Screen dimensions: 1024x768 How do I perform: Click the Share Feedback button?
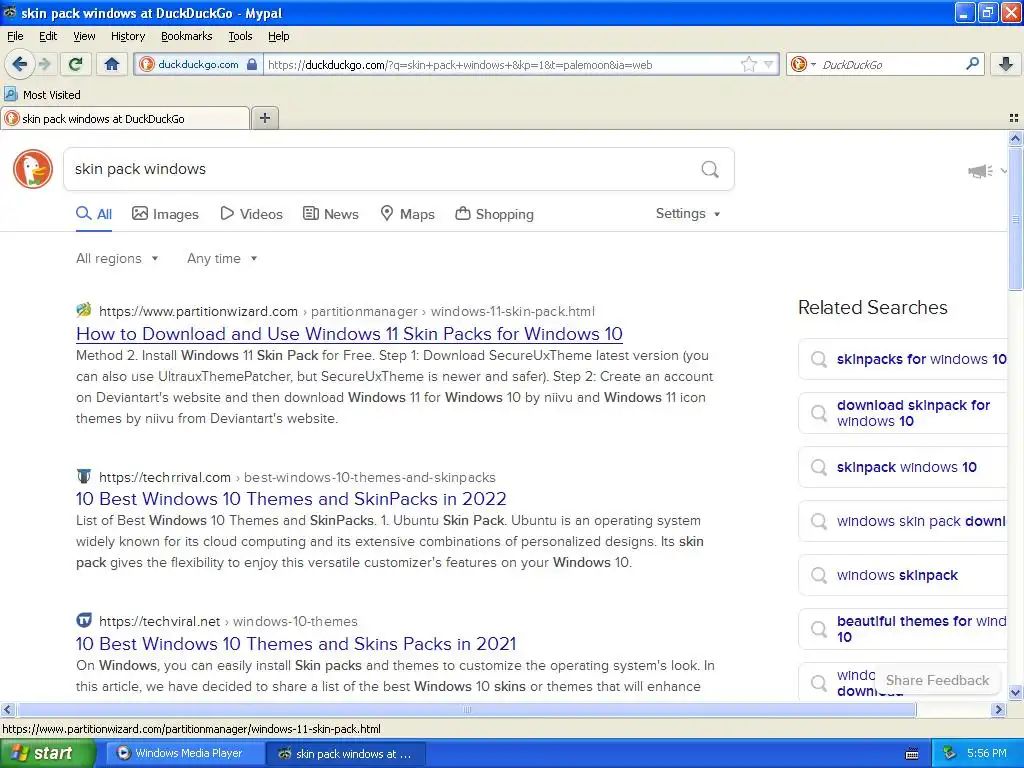point(937,680)
